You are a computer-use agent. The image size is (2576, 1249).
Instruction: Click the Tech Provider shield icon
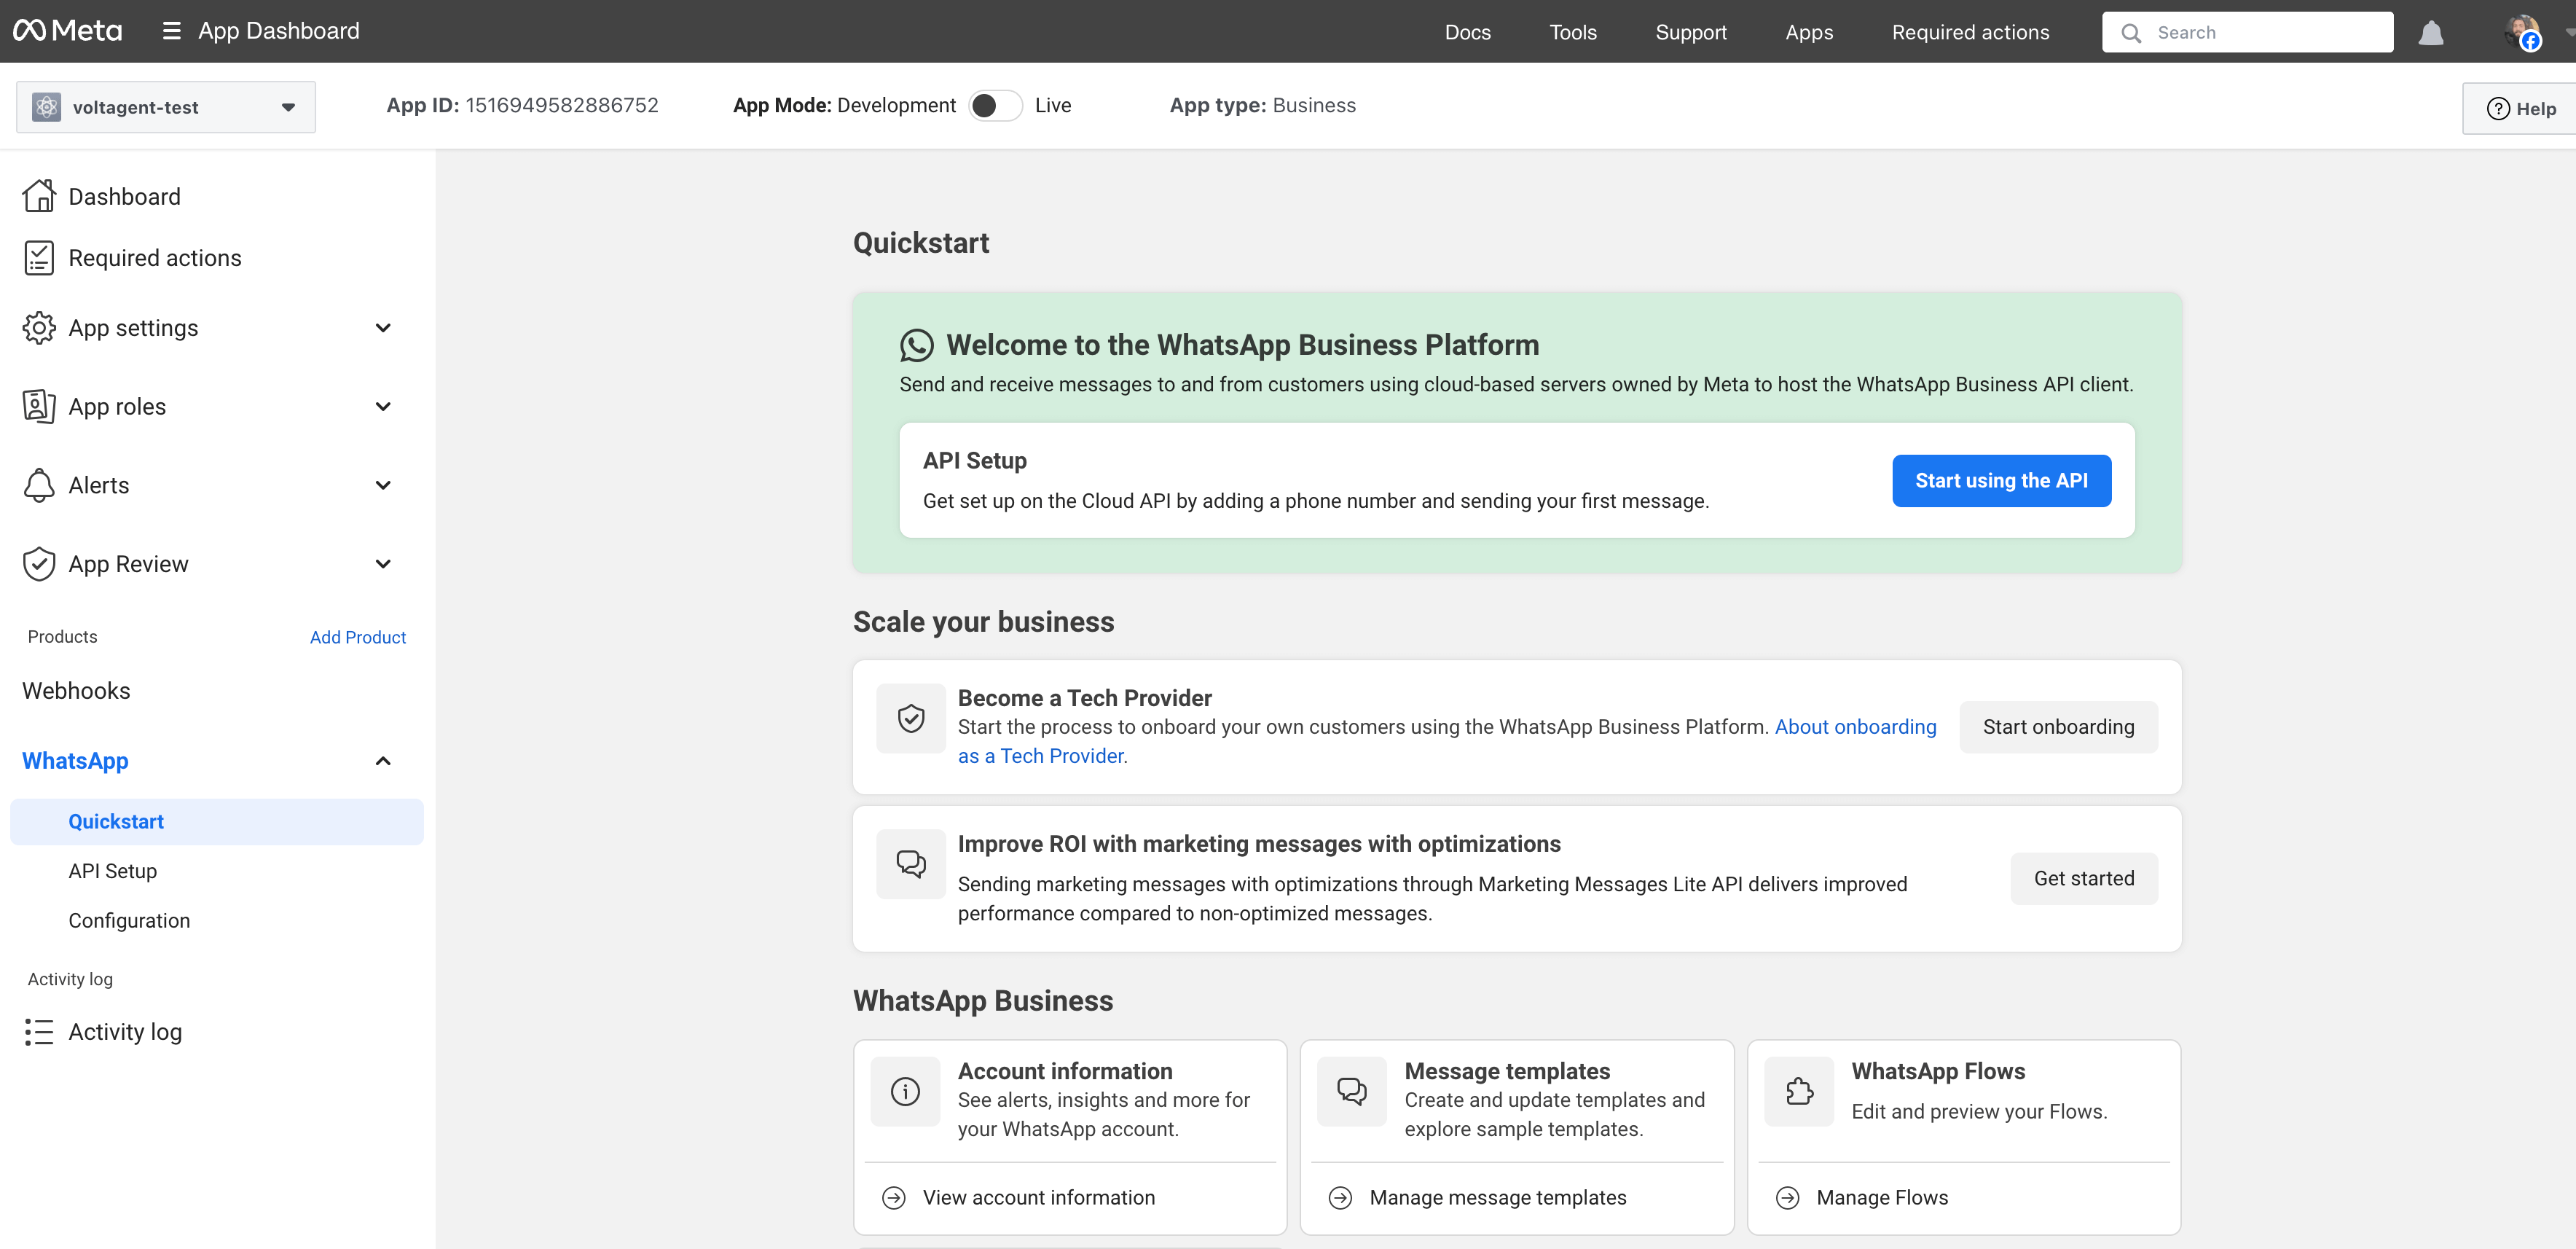click(911, 718)
